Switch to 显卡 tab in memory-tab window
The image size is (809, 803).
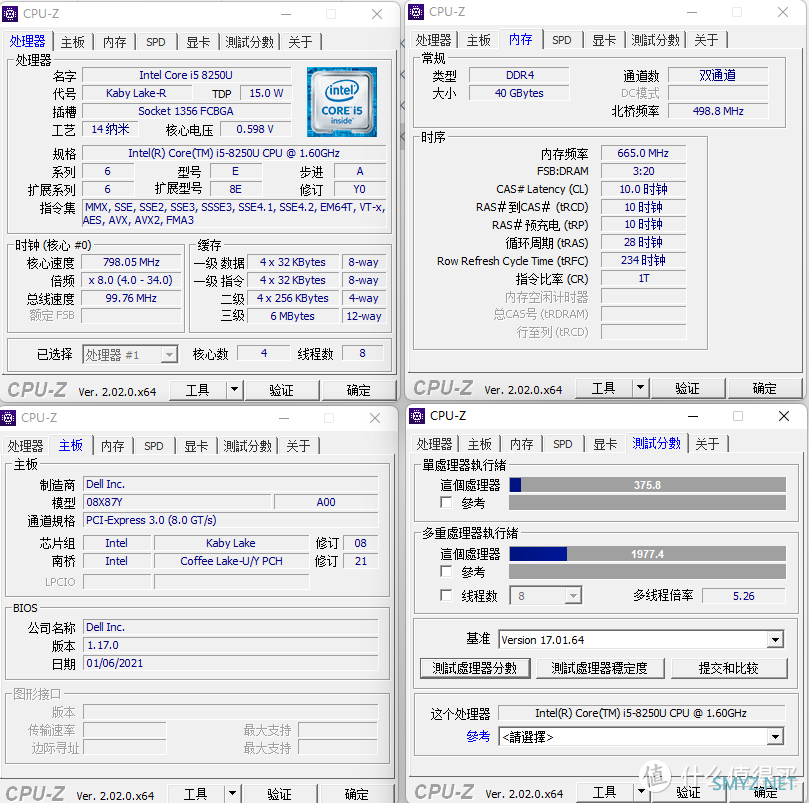(604, 40)
